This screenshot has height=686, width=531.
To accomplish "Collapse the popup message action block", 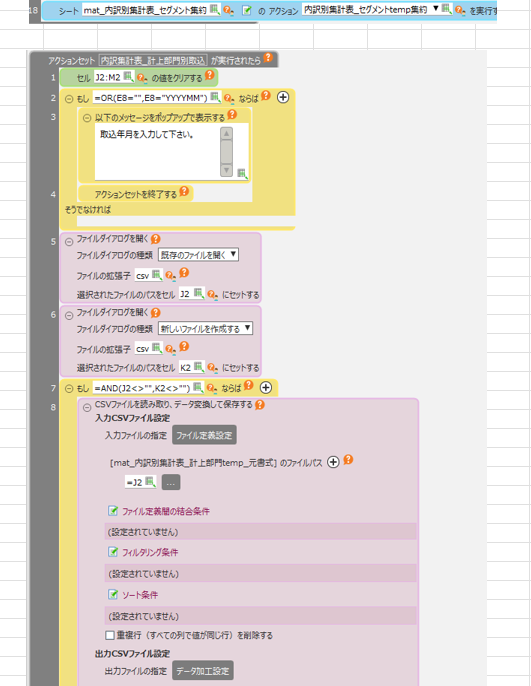I will [x=87, y=118].
